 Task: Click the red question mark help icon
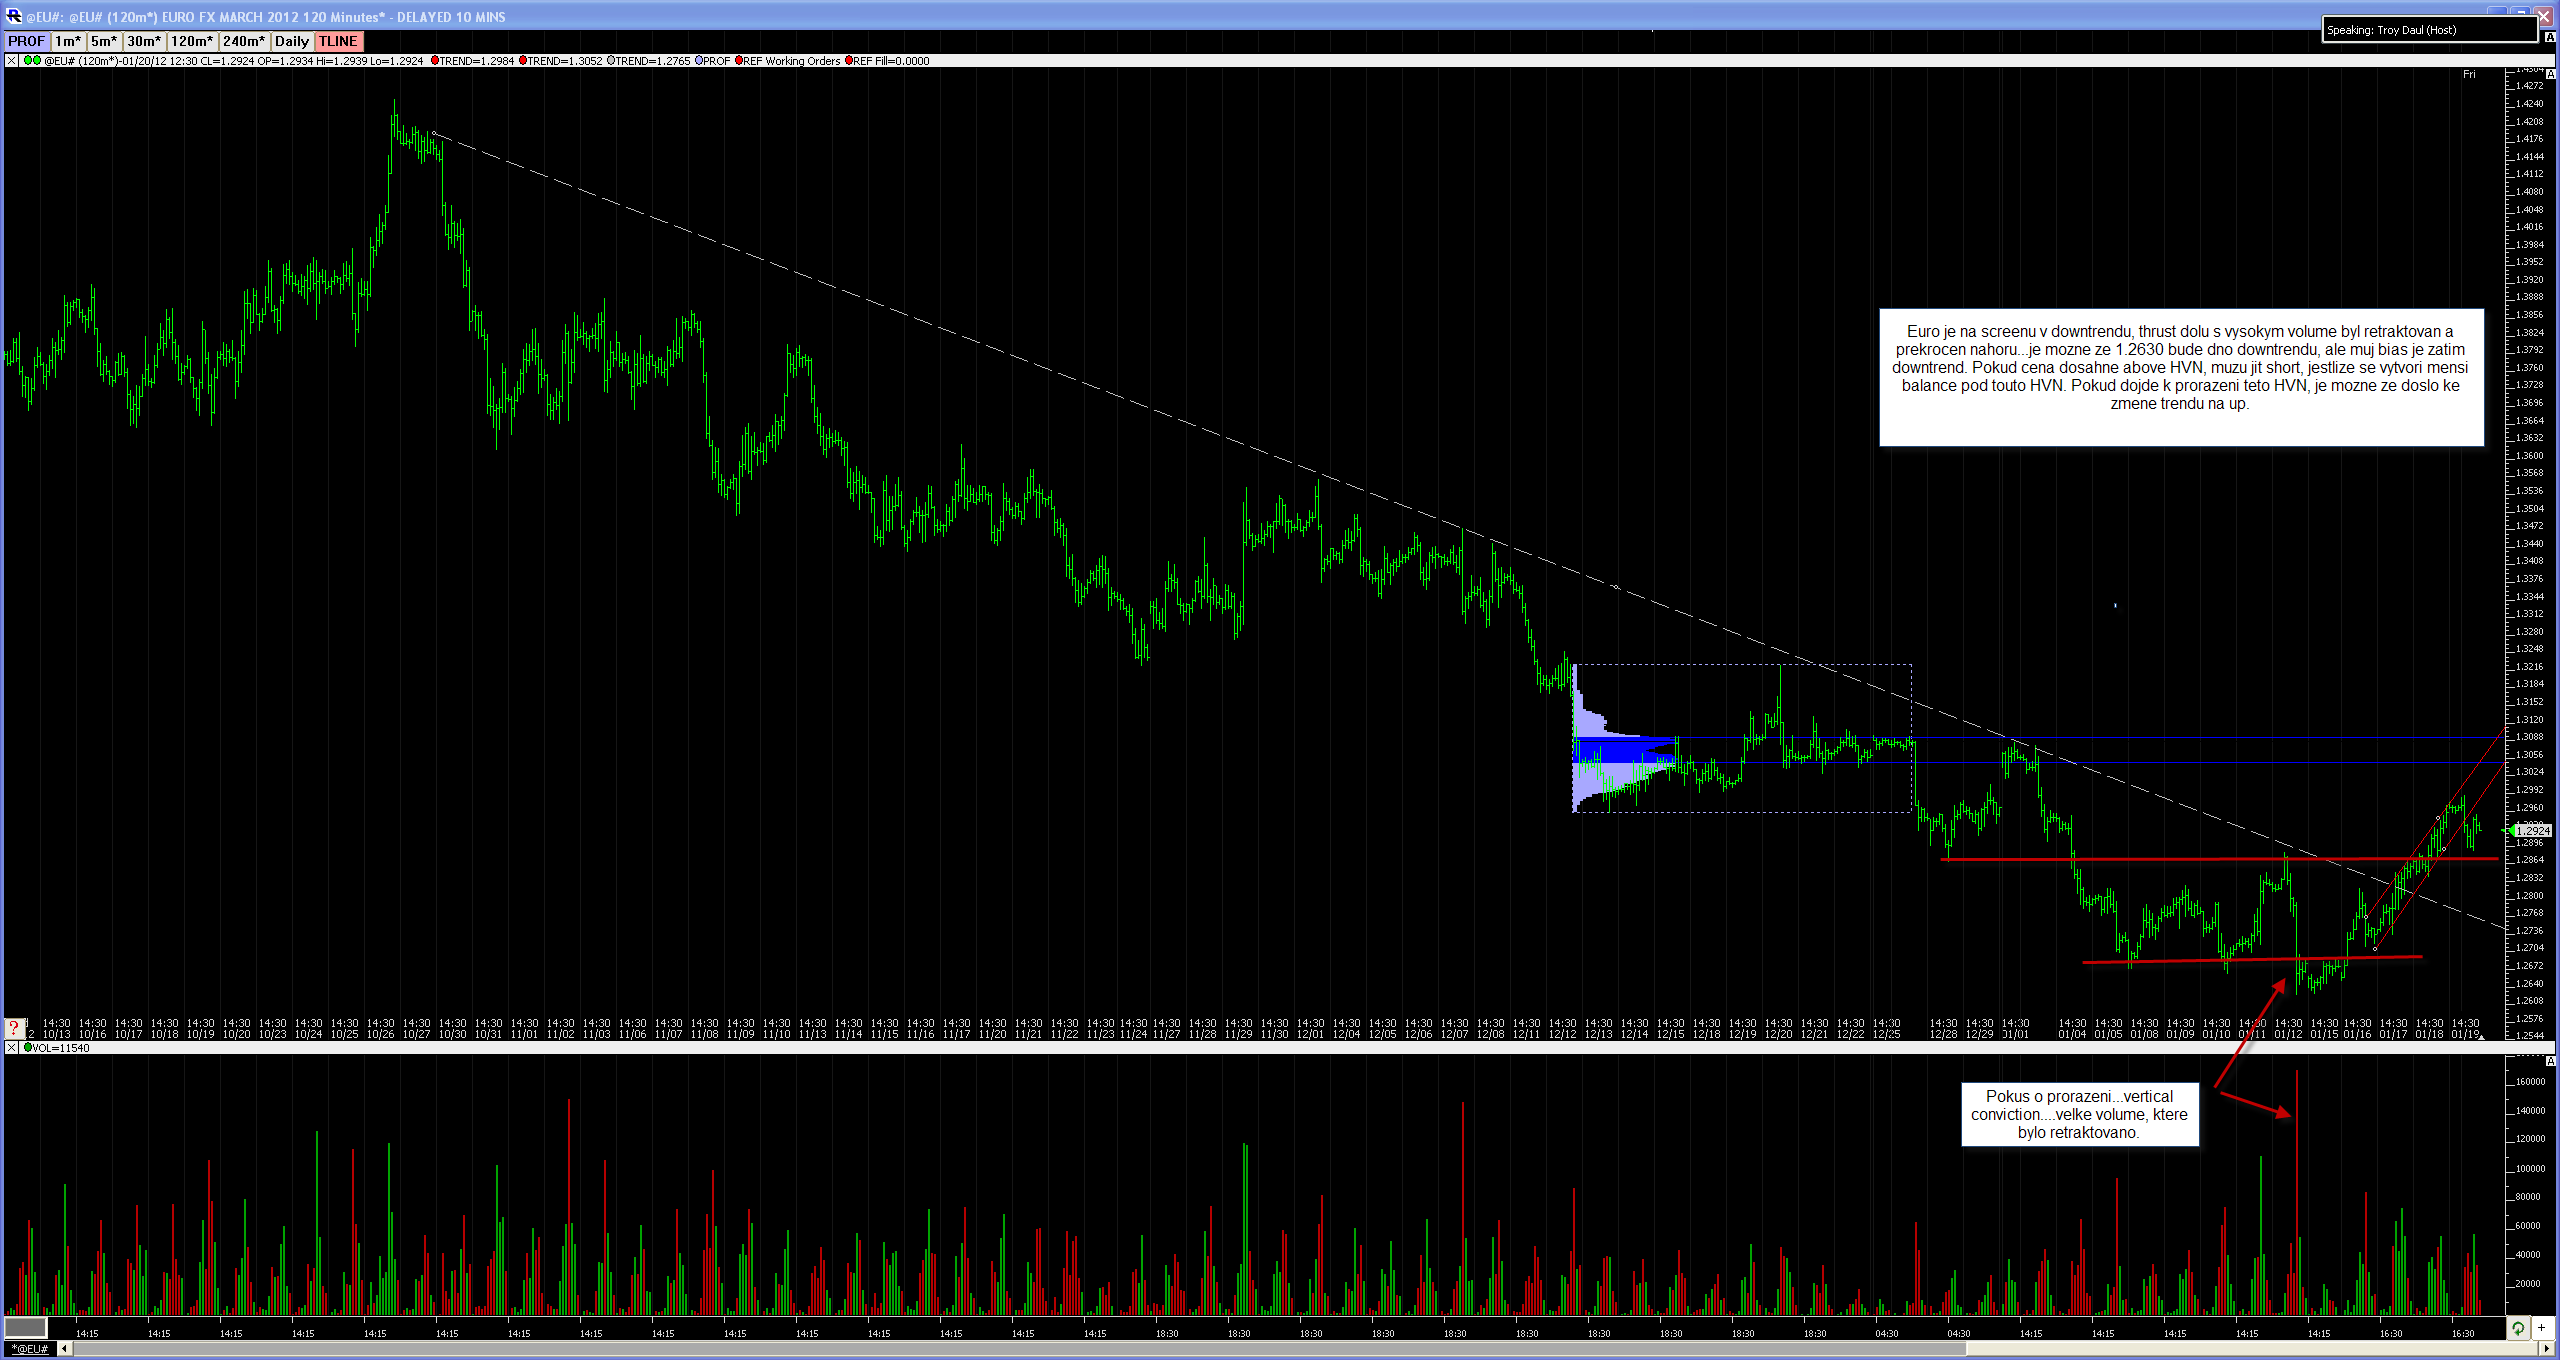pyautogui.click(x=13, y=1027)
